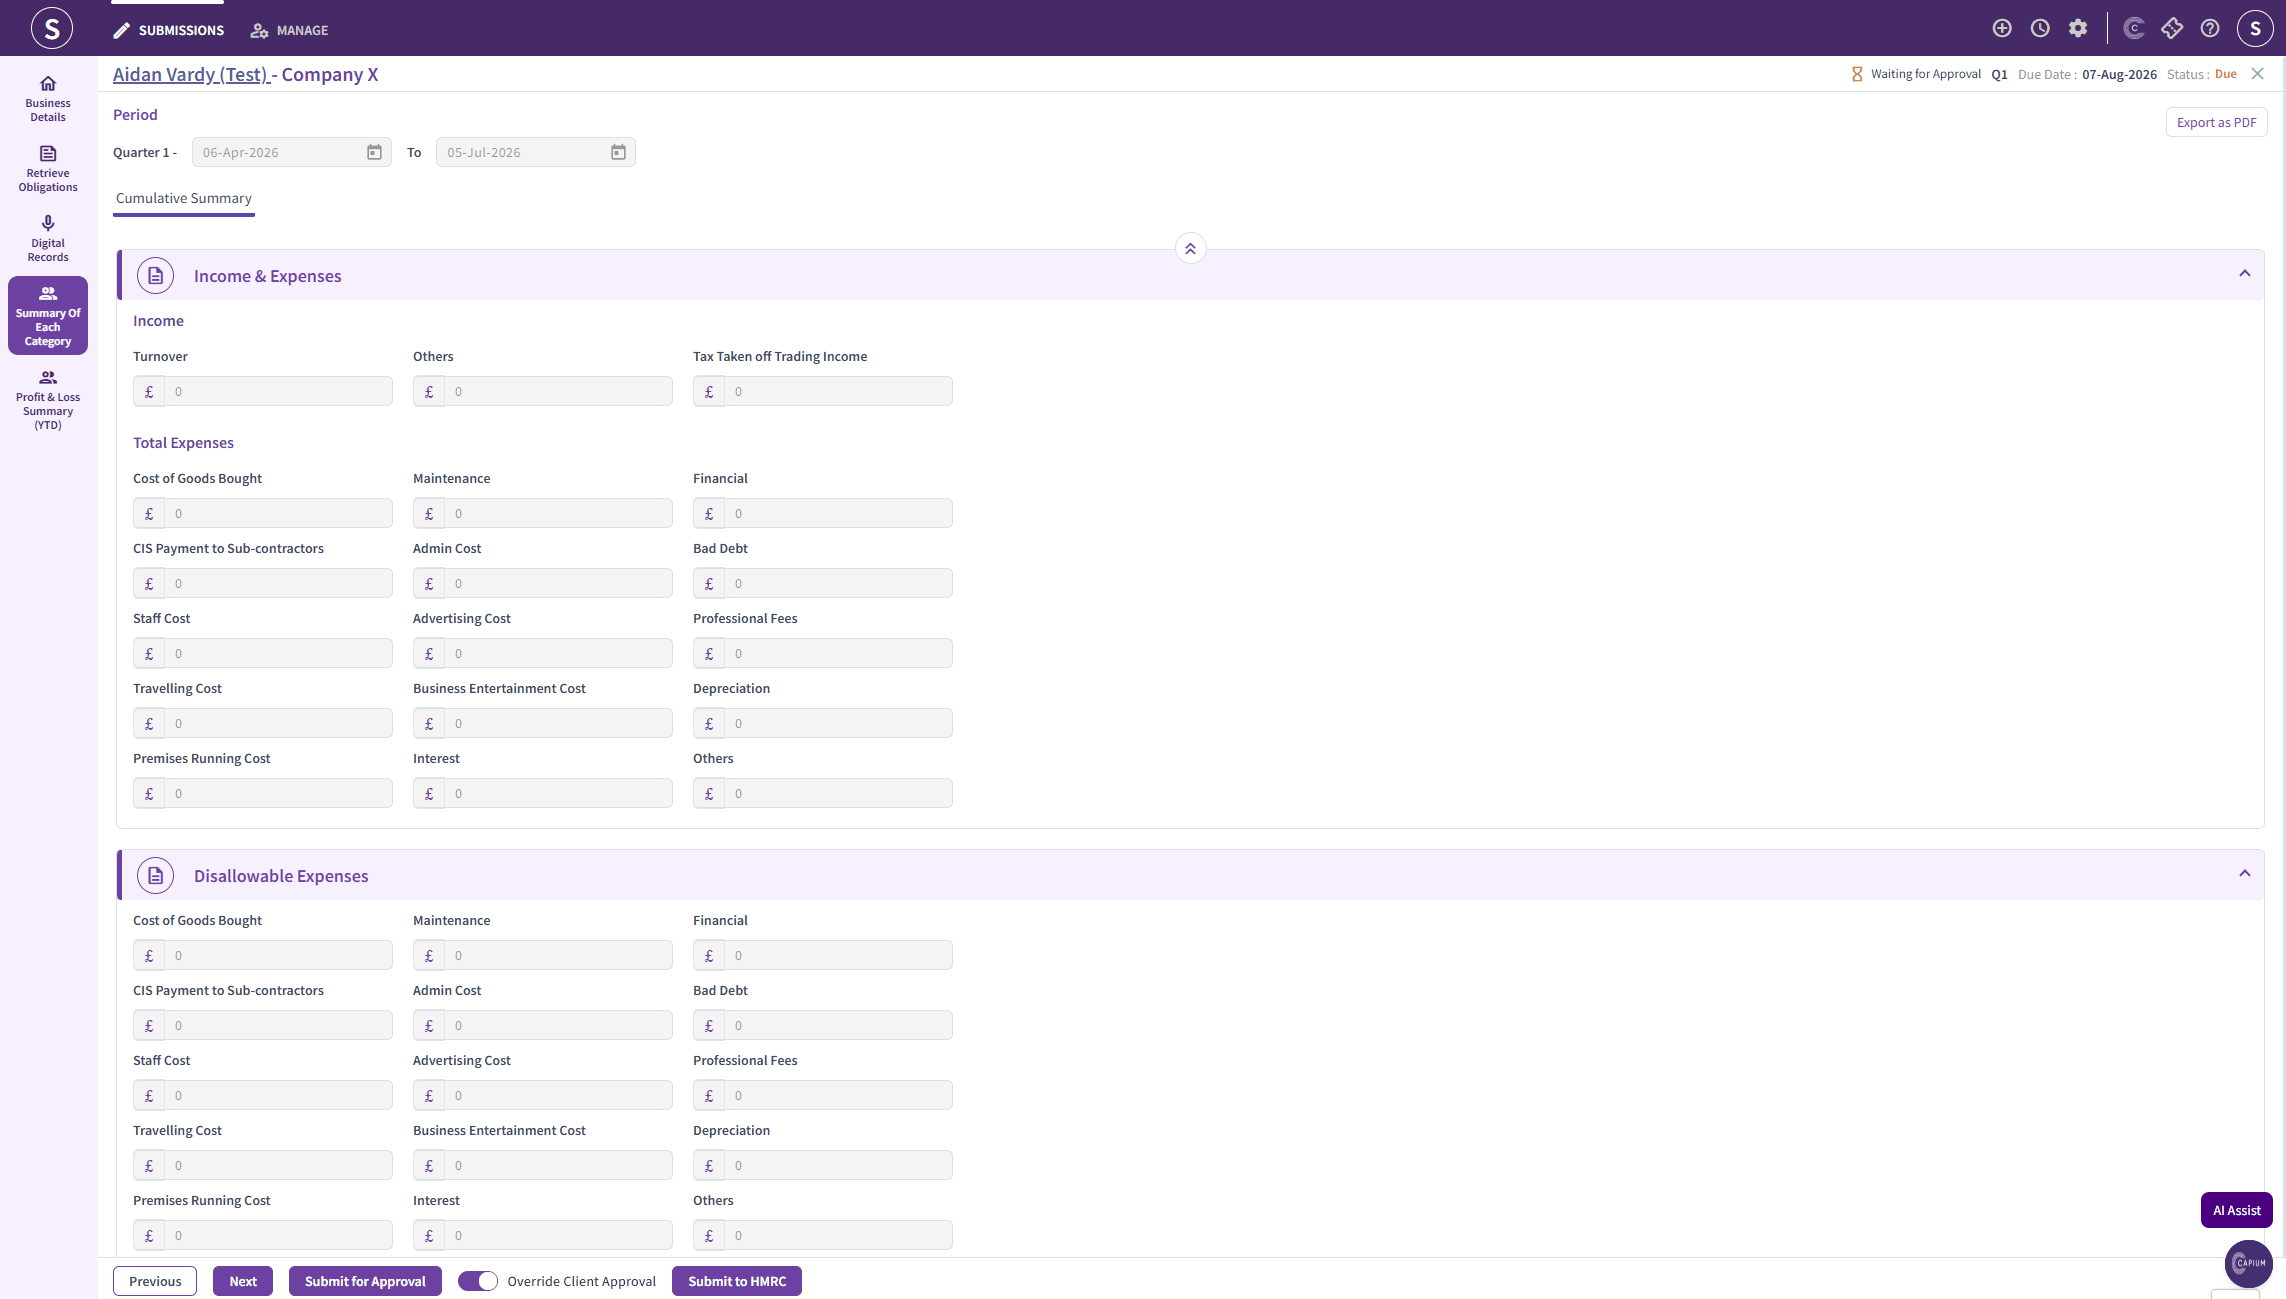2286x1299 pixels.
Task: Click the Income & Expenses document icon
Action: [155, 275]
